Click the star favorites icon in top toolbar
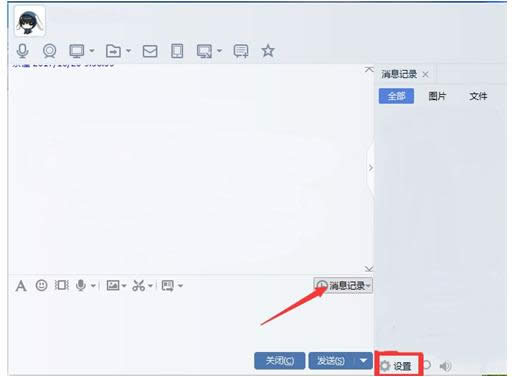 pos(268,51)
